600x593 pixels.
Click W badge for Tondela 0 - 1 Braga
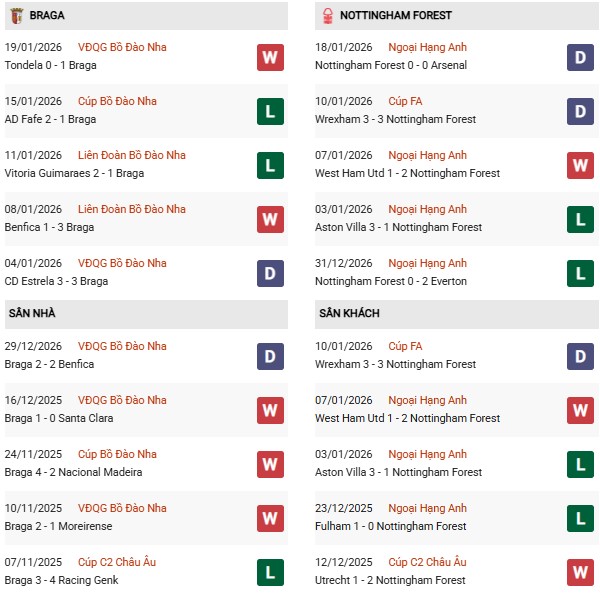click(270, 57)
